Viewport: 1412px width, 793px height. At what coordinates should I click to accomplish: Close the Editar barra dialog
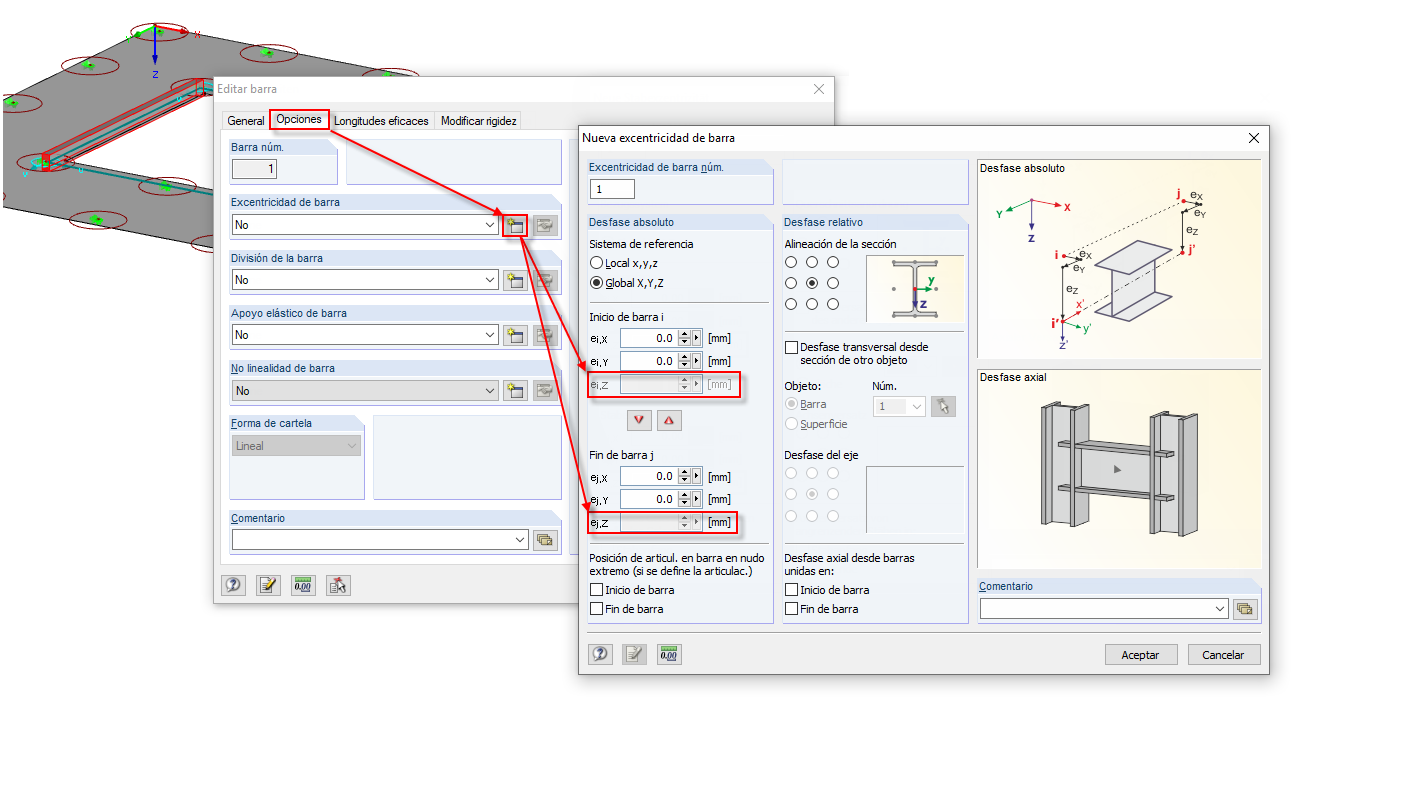pos(819,89)
